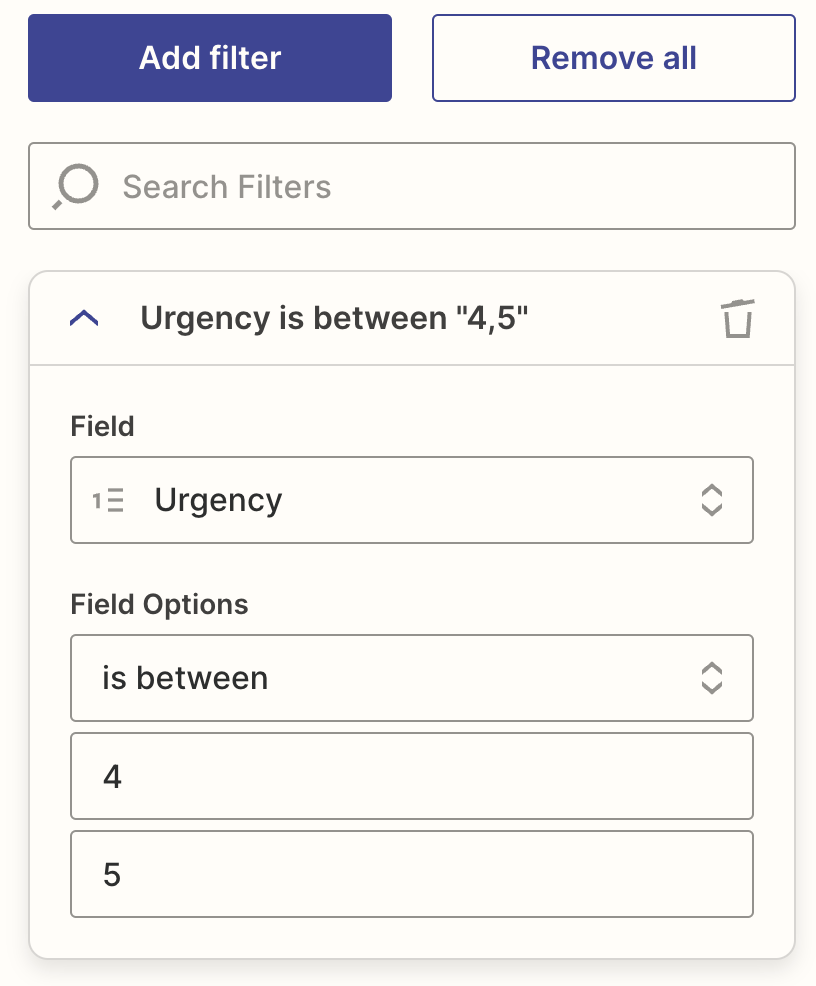Delete the Urgency filter with trash icon
Viewport: 816px width, 986px height.
tap(737, 319)
